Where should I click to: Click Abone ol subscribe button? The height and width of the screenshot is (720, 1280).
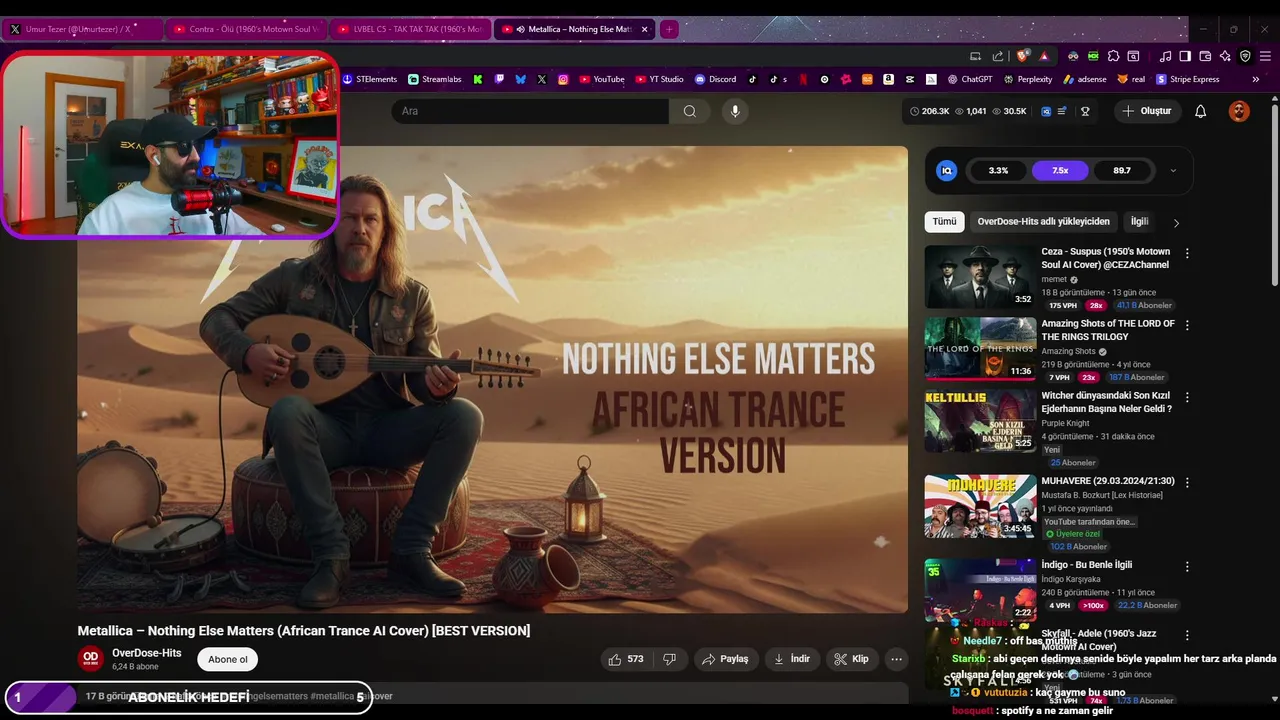(x=228, y=659)
